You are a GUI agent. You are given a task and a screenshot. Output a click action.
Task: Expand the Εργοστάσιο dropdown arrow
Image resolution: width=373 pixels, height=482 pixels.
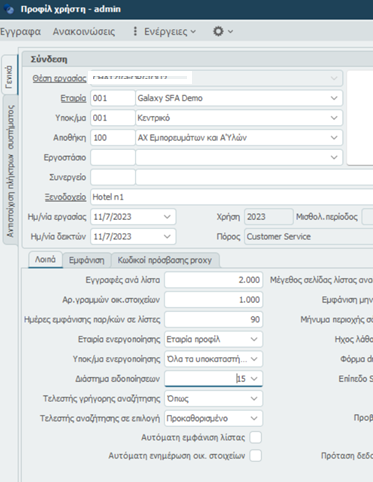[x=334, y=158]
